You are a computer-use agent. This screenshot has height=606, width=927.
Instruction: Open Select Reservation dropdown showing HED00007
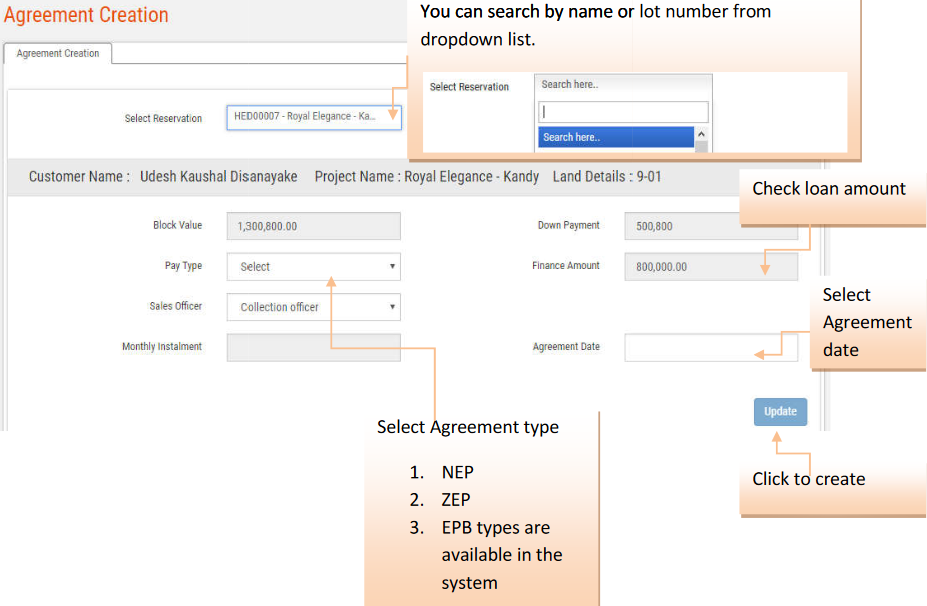[313, 117]
